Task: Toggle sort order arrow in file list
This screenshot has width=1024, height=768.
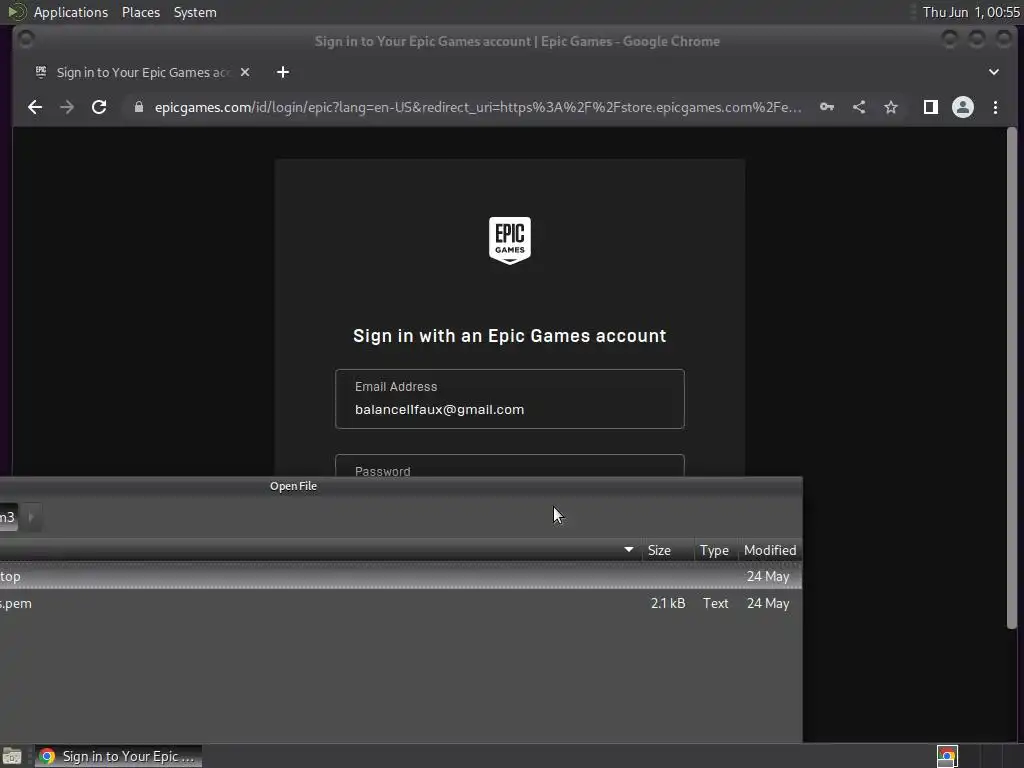Action: pyautogui.click(x=628, y=550)
